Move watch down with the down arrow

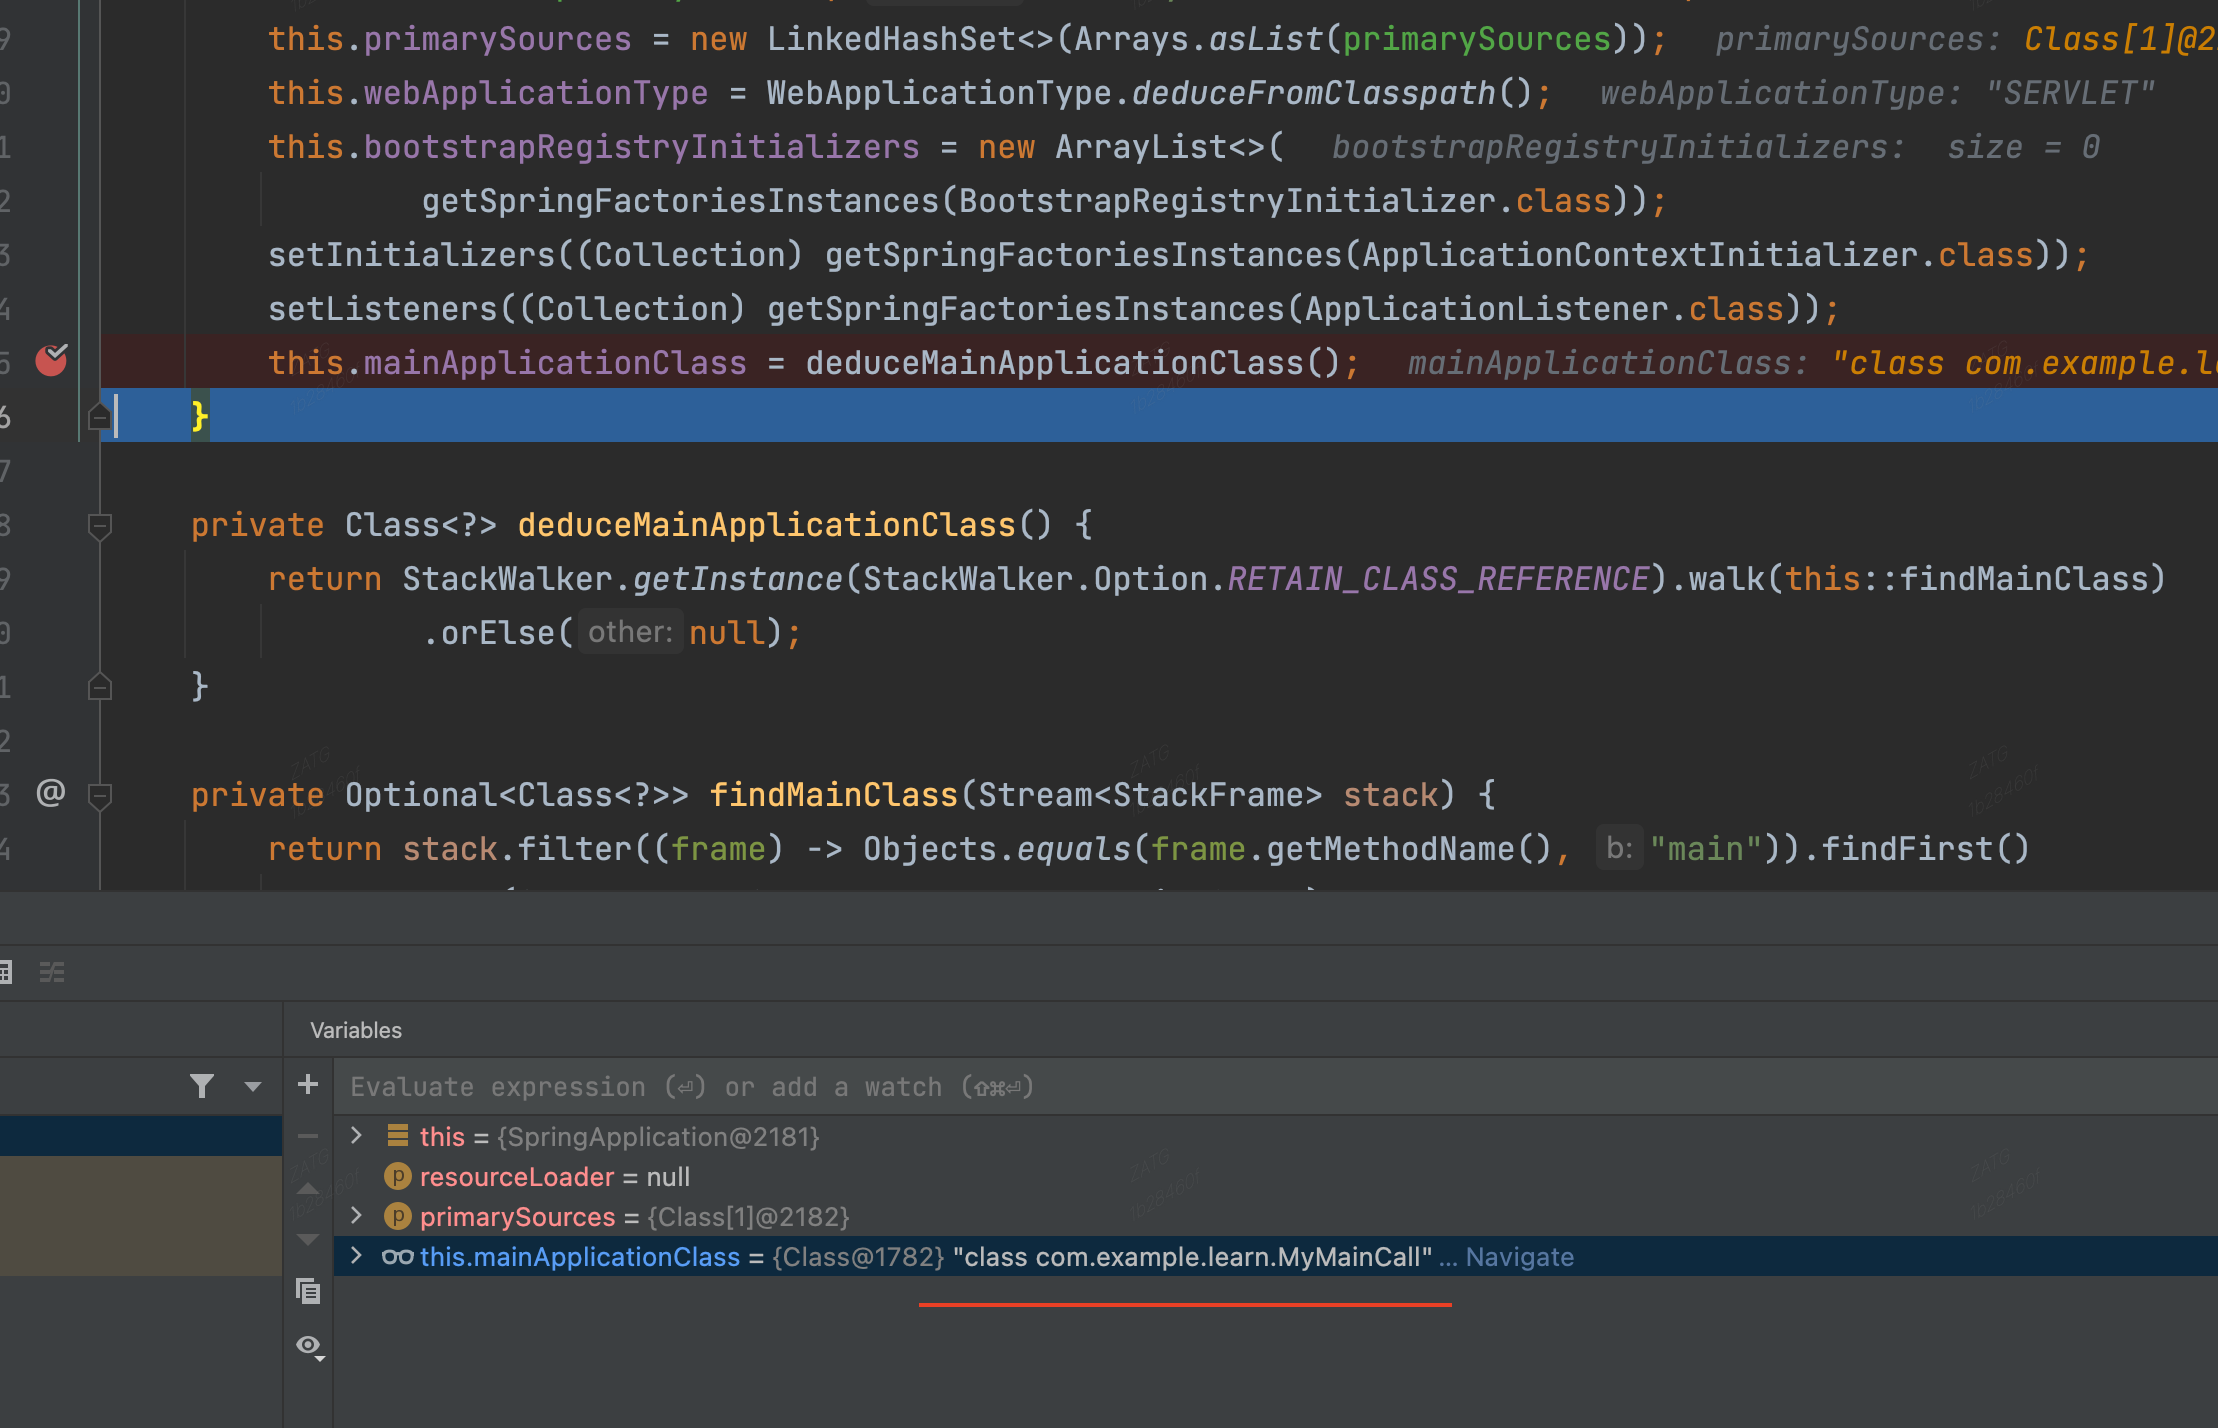(x=308, y=1240)
